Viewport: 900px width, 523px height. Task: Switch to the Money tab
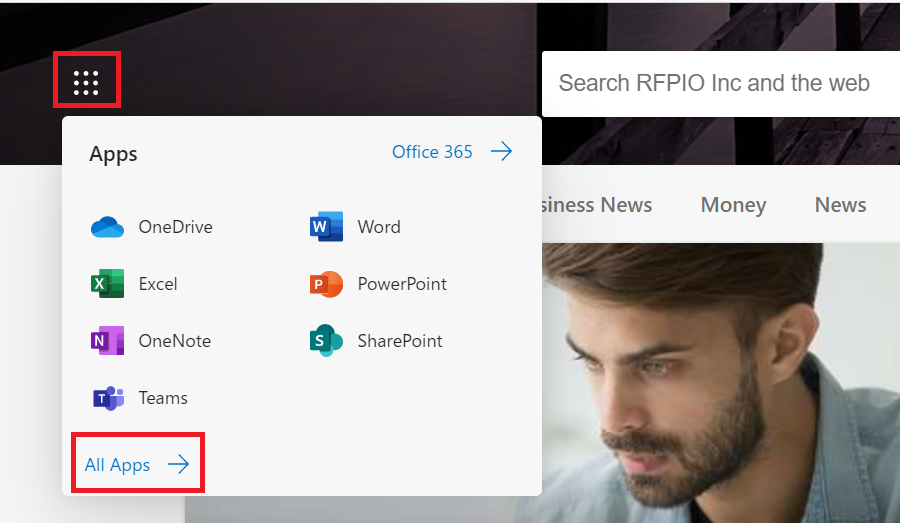point(734,205)
